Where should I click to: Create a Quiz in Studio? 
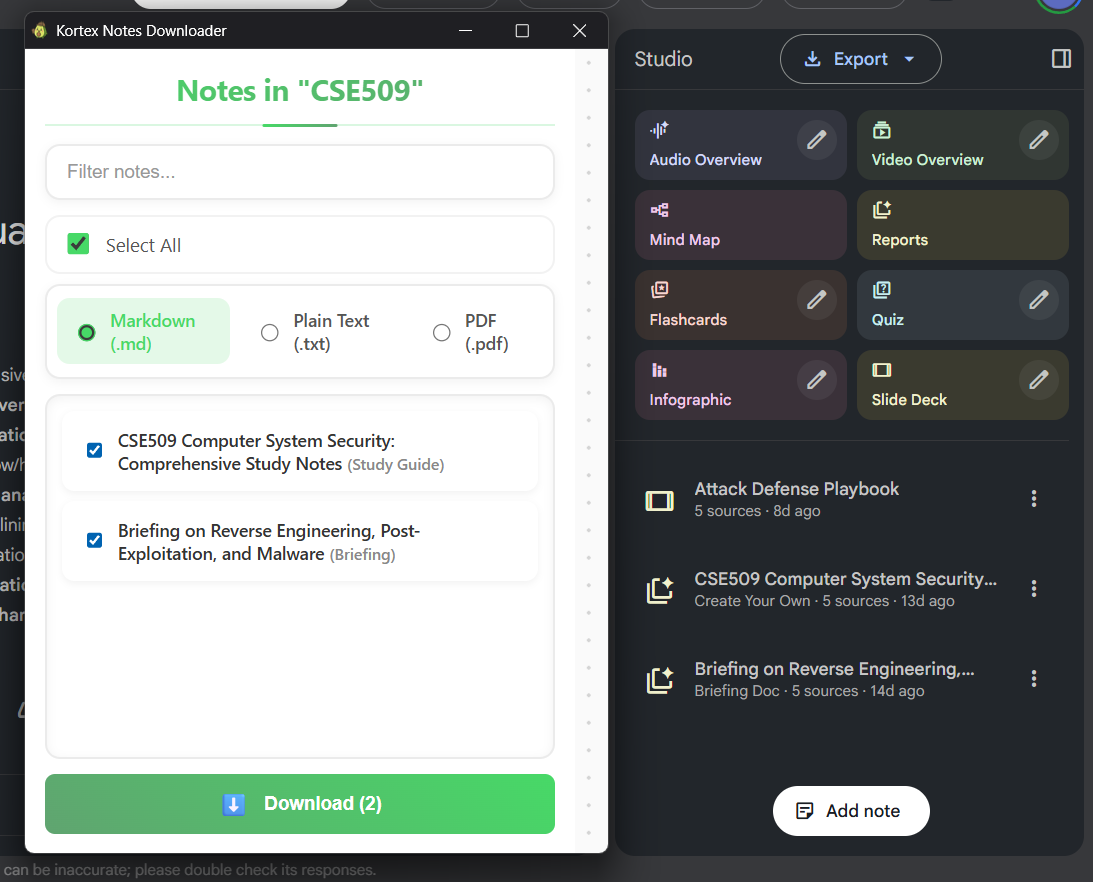[962, 305]
